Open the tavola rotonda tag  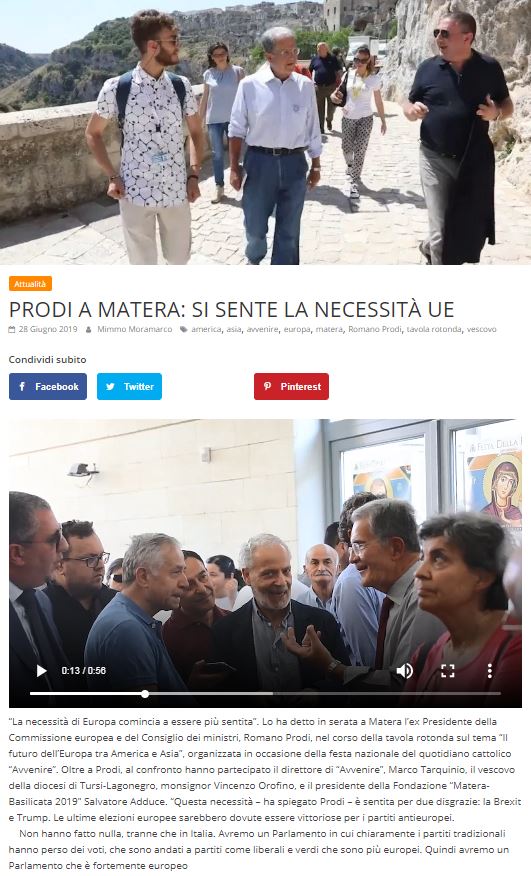434,329
